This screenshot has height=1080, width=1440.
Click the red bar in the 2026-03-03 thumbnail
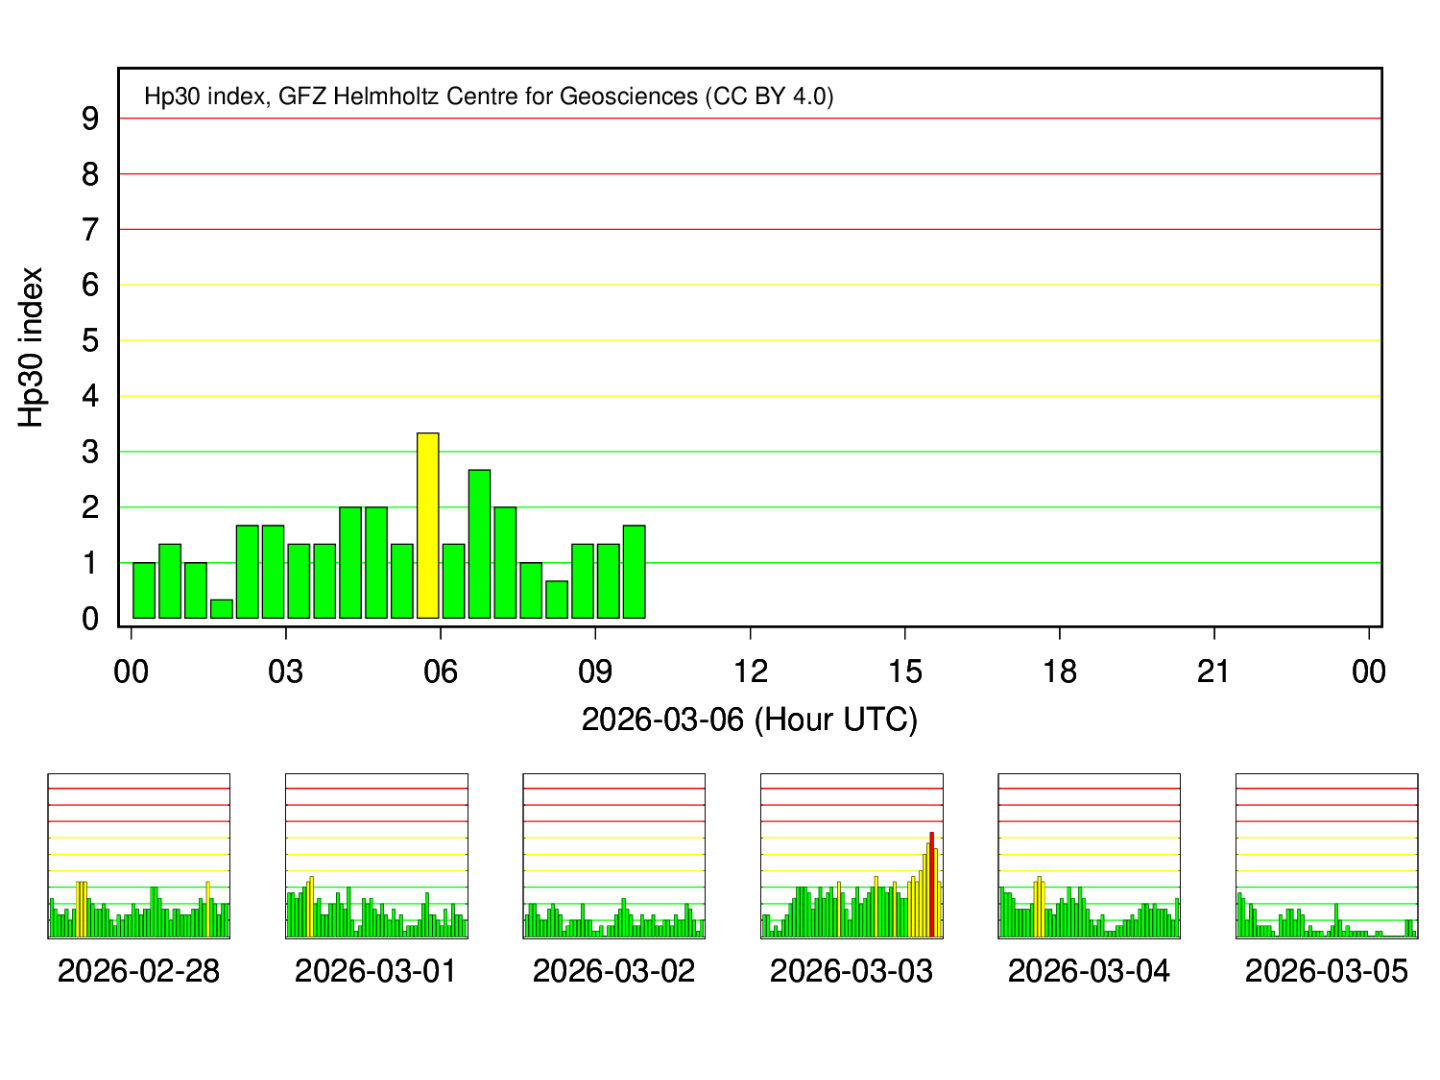coord(932,885)
